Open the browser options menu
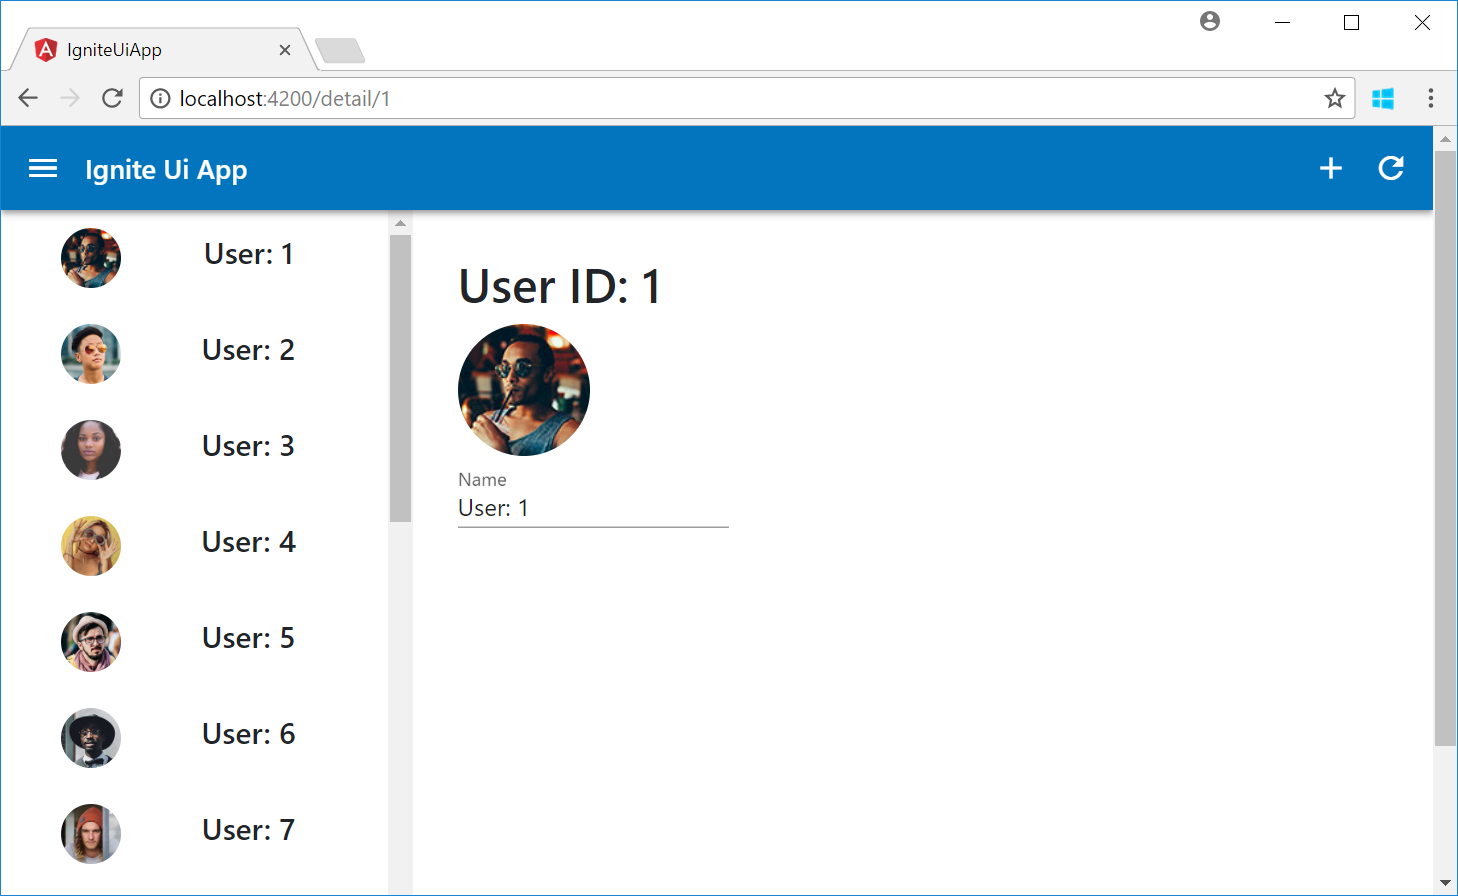The height and width of the screenshot is (896, 1458). 1431,98
